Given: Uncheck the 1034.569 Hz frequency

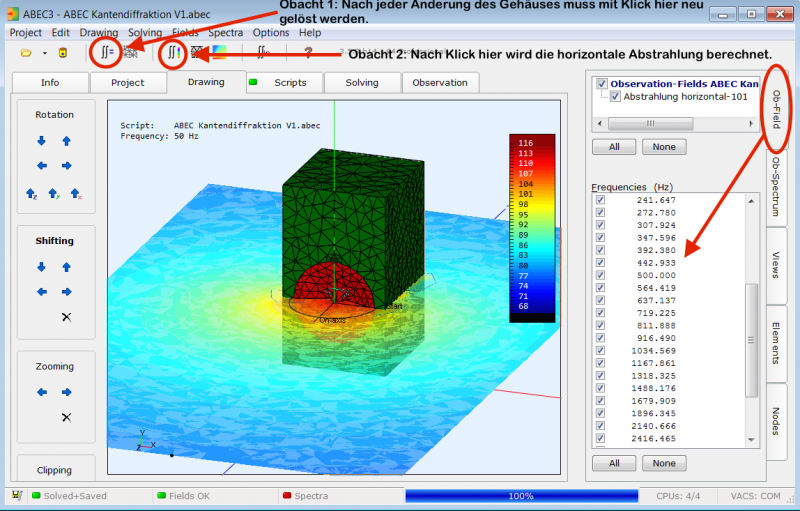Looking at the screenshot, I should point(601,350).
